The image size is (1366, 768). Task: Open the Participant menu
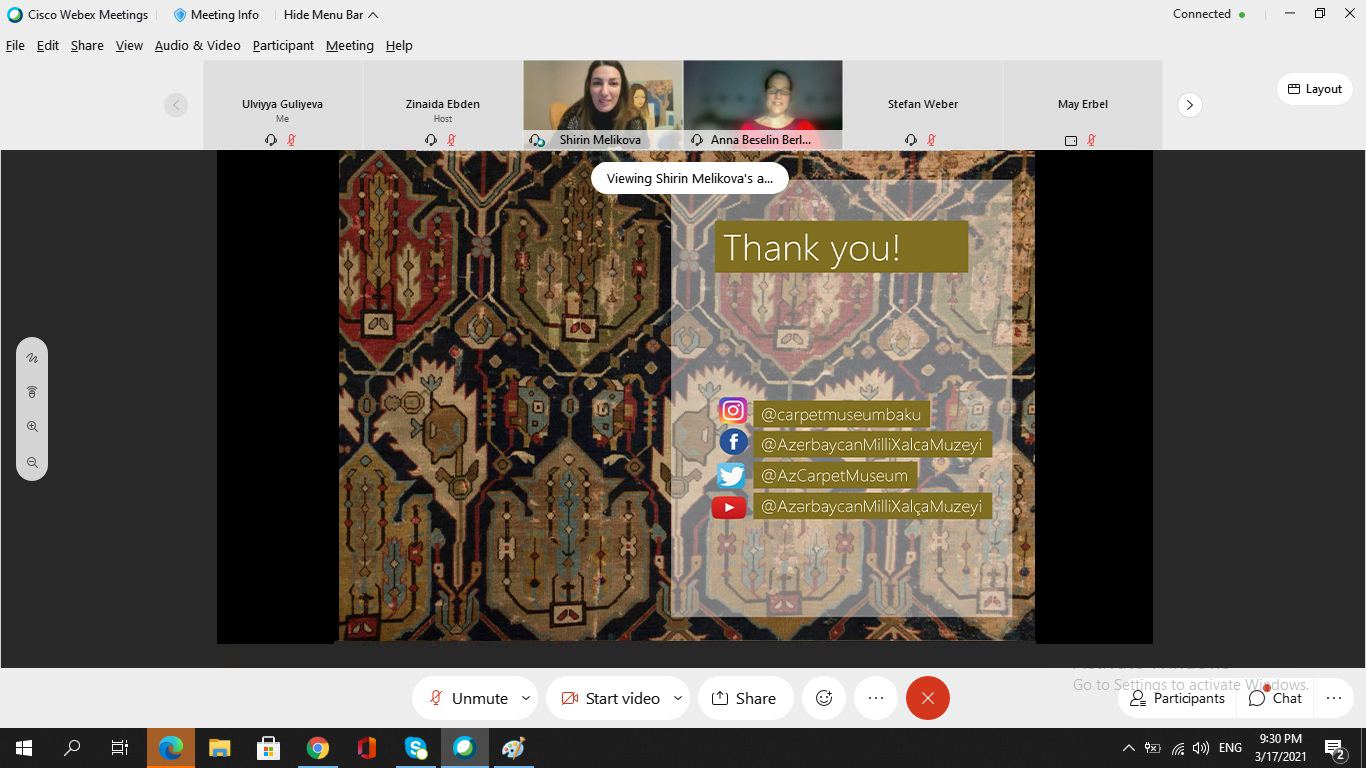[x=283, y=45]
